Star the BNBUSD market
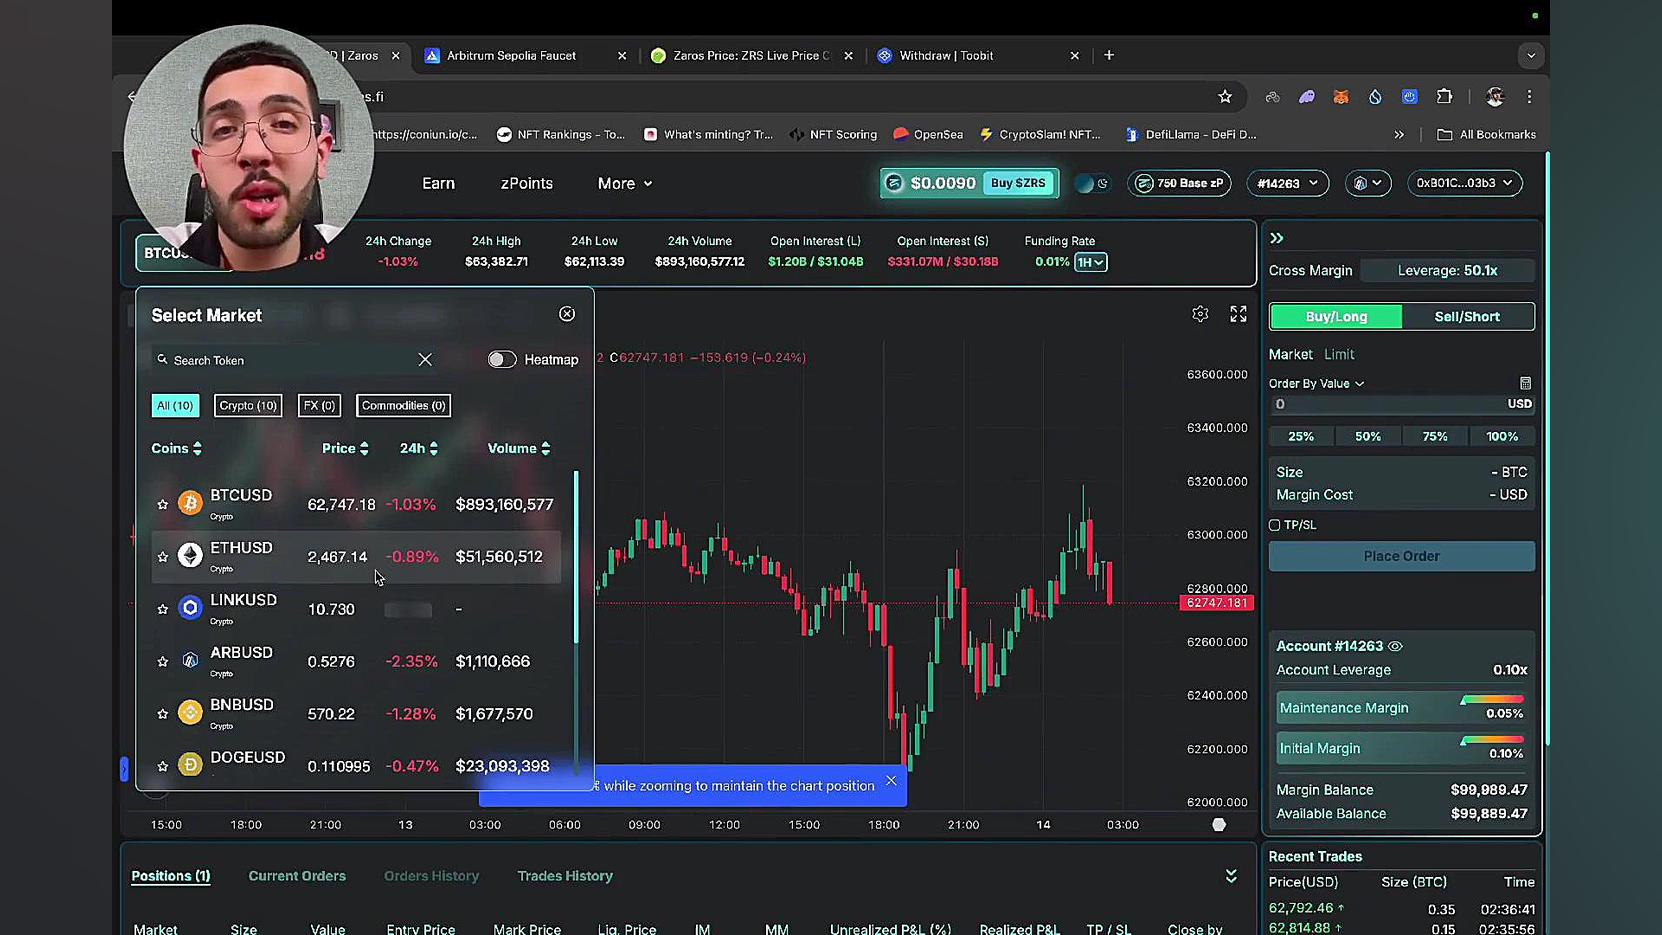Viewport: 1662px width, 935px height. pyautogui.click(x=163, y=714)
